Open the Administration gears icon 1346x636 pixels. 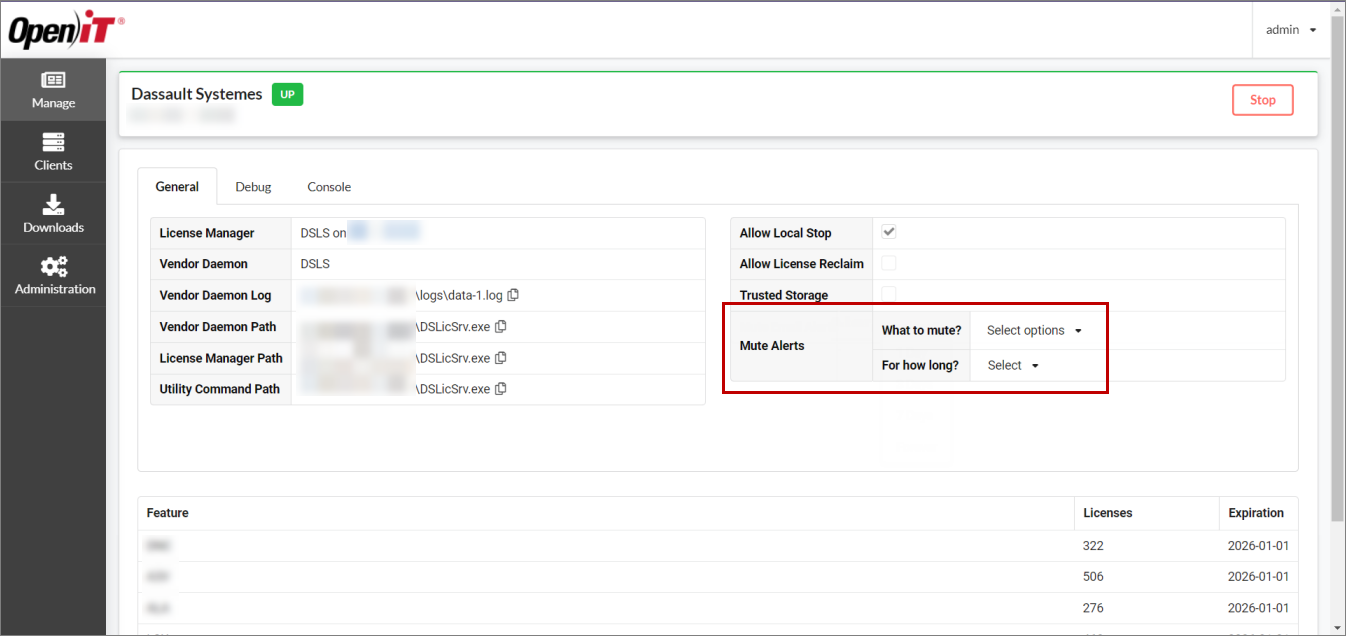pyautogui.click(x=53, y=275)
